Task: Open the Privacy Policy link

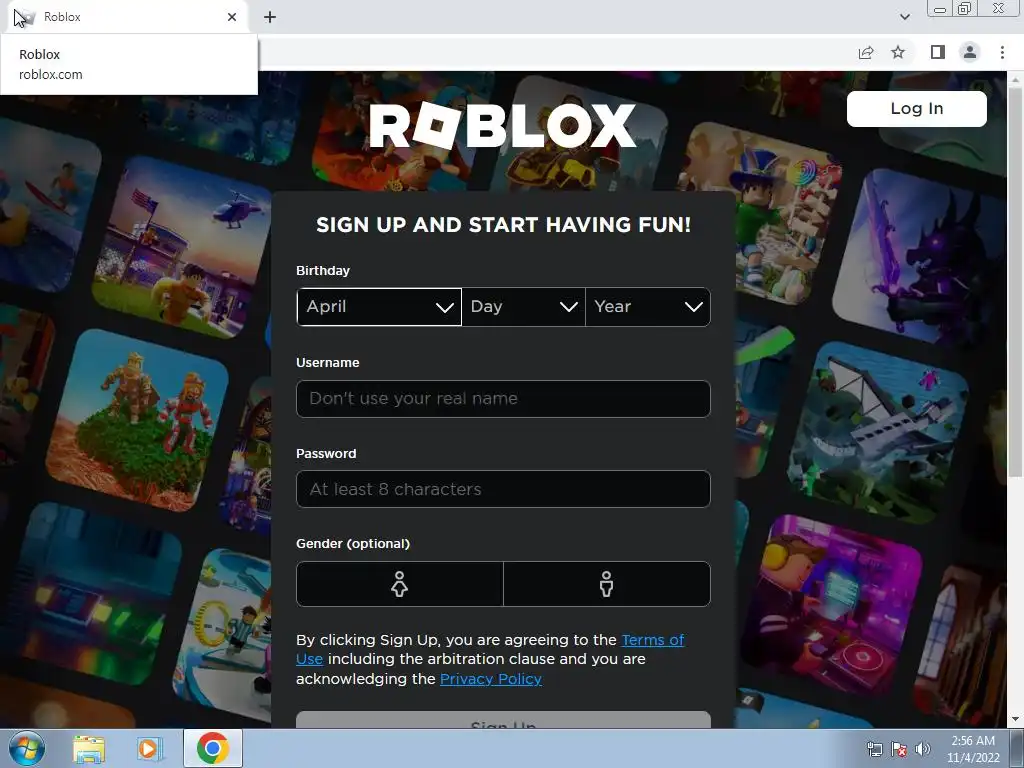Action: tap(490, 679)
